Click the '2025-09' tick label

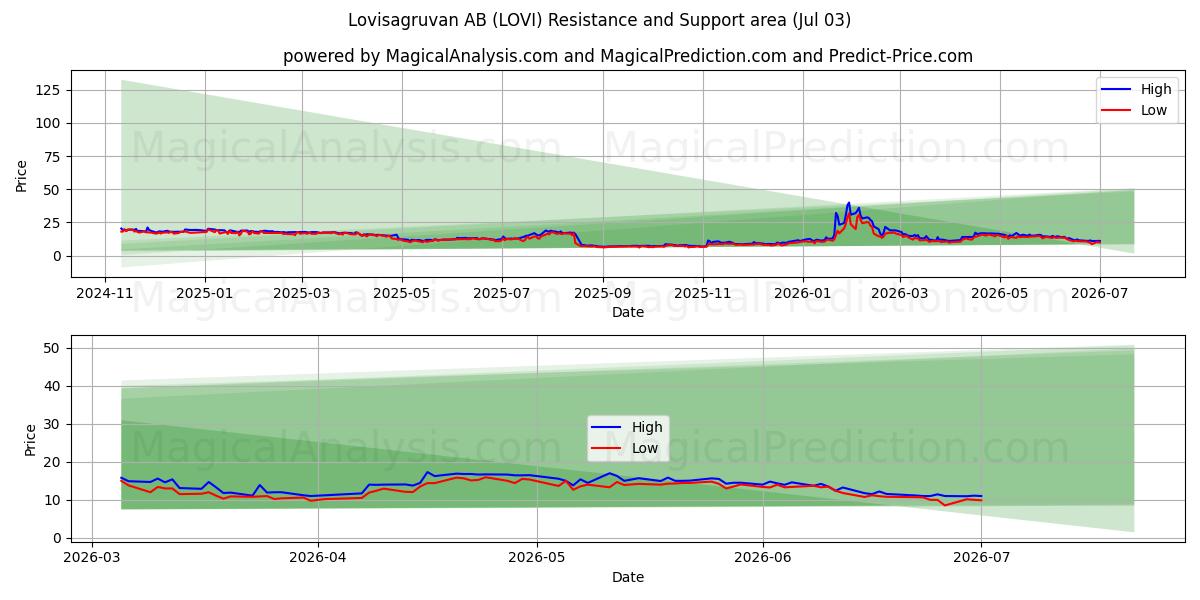[x=602, y=294]
